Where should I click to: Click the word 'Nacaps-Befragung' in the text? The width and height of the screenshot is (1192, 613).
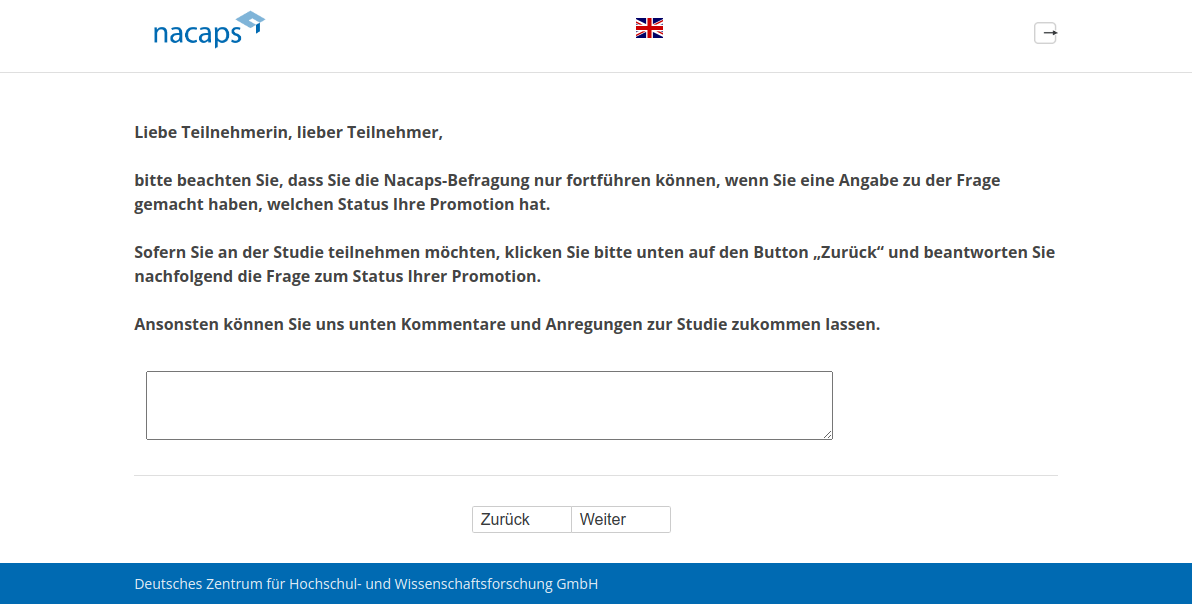click(449, 180)
